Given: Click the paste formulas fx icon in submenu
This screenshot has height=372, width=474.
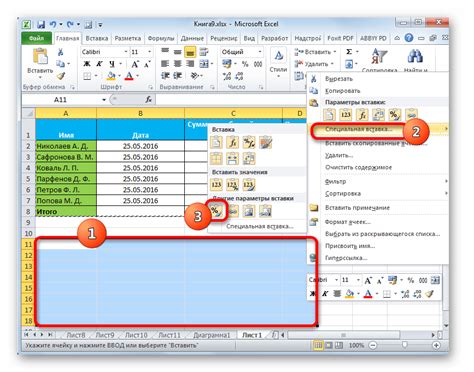Looking at the screenshot, I should [232, 143].
